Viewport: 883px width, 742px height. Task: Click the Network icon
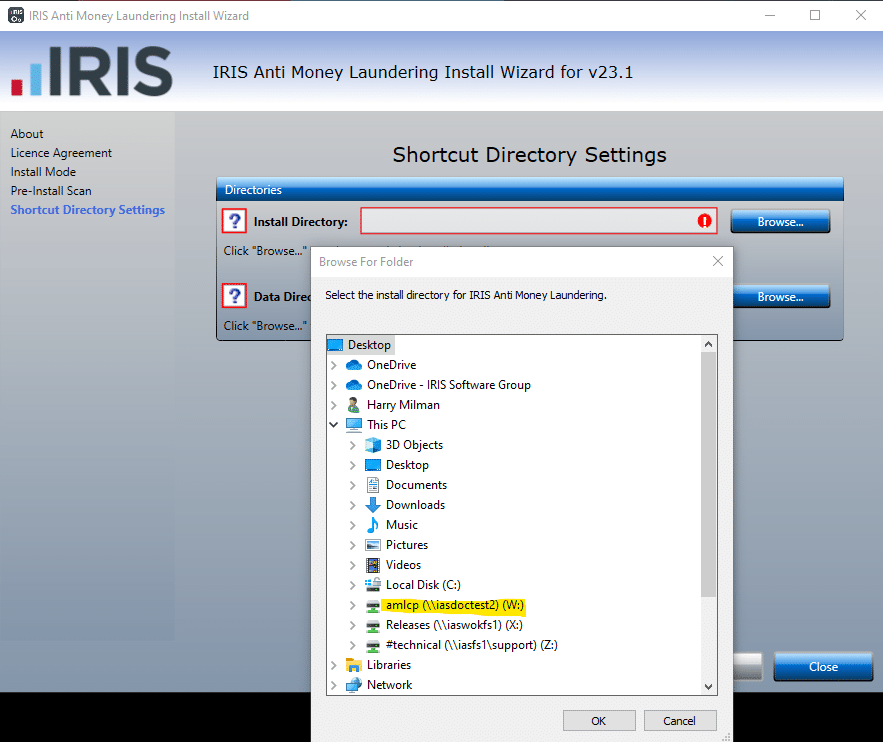tap(354, 685)
